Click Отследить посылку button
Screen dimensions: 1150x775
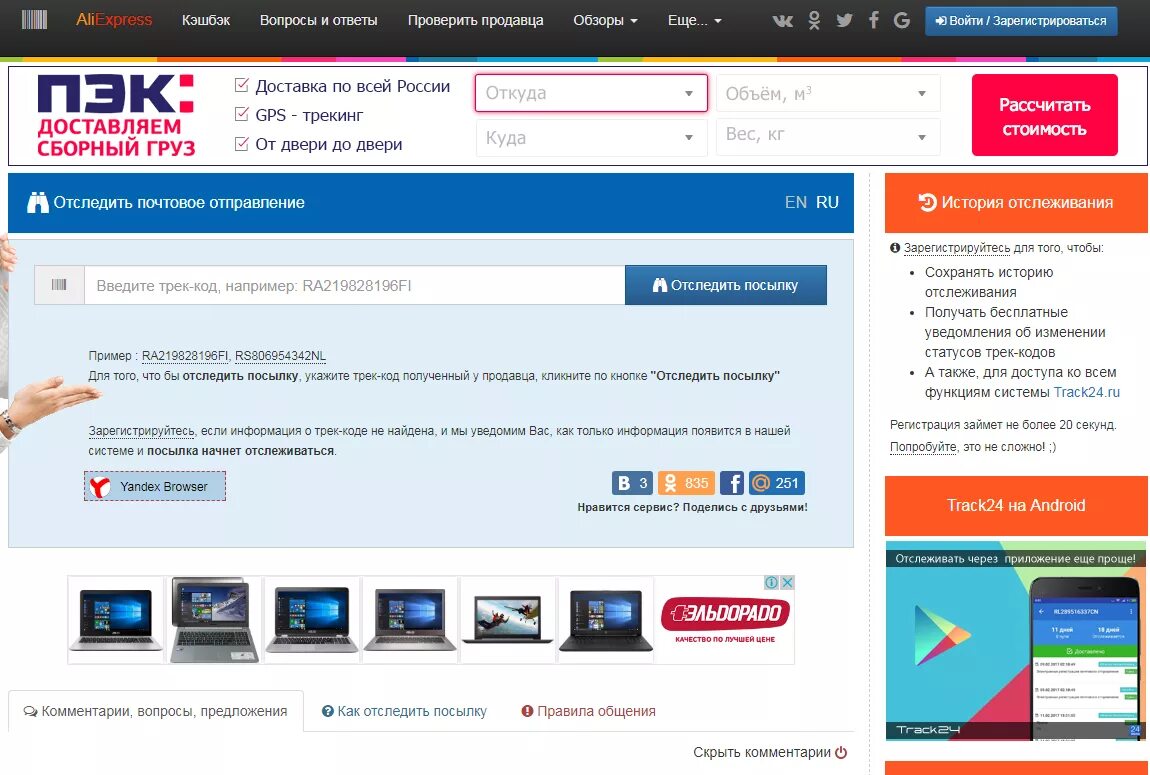725,285
